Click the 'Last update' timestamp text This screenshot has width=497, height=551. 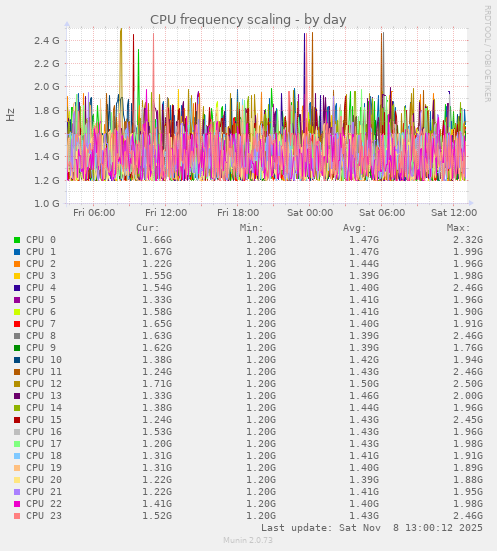[x=372, y=528]
